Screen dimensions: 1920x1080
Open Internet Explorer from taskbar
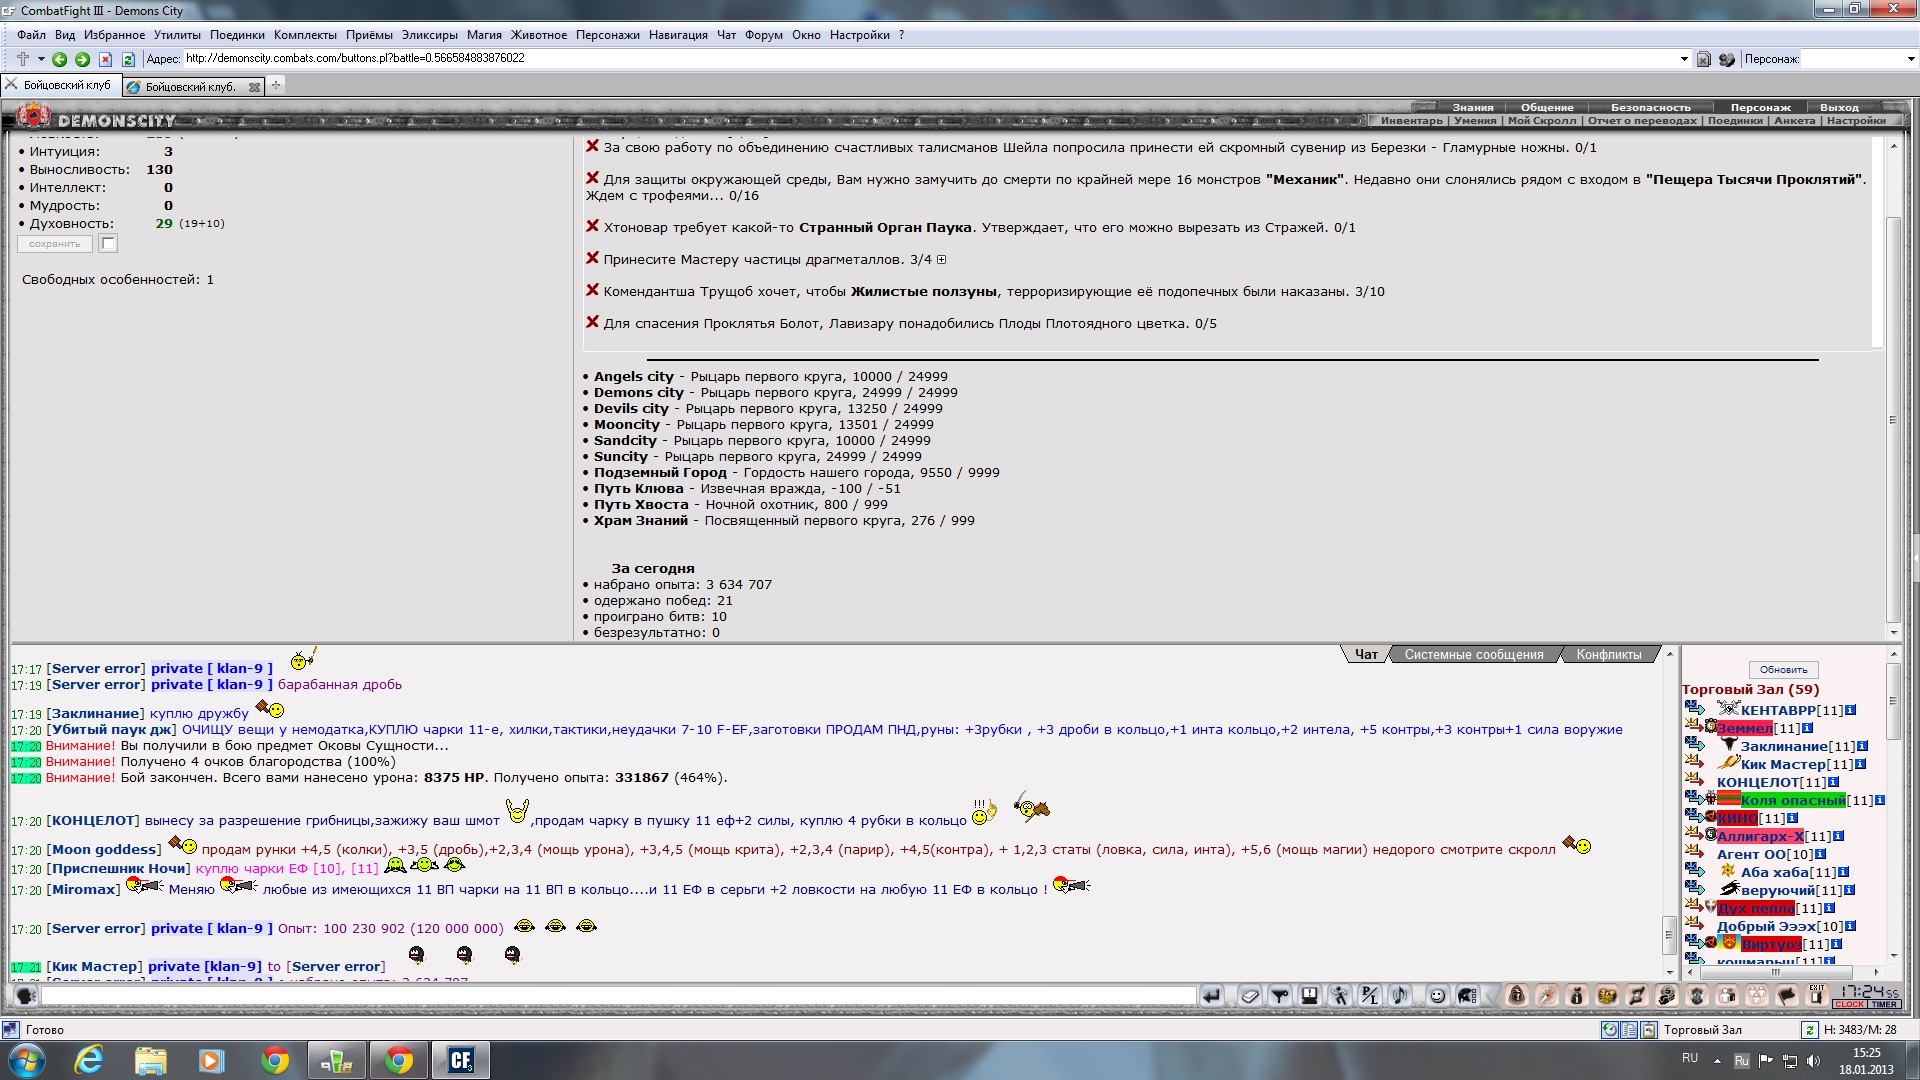89,1060
